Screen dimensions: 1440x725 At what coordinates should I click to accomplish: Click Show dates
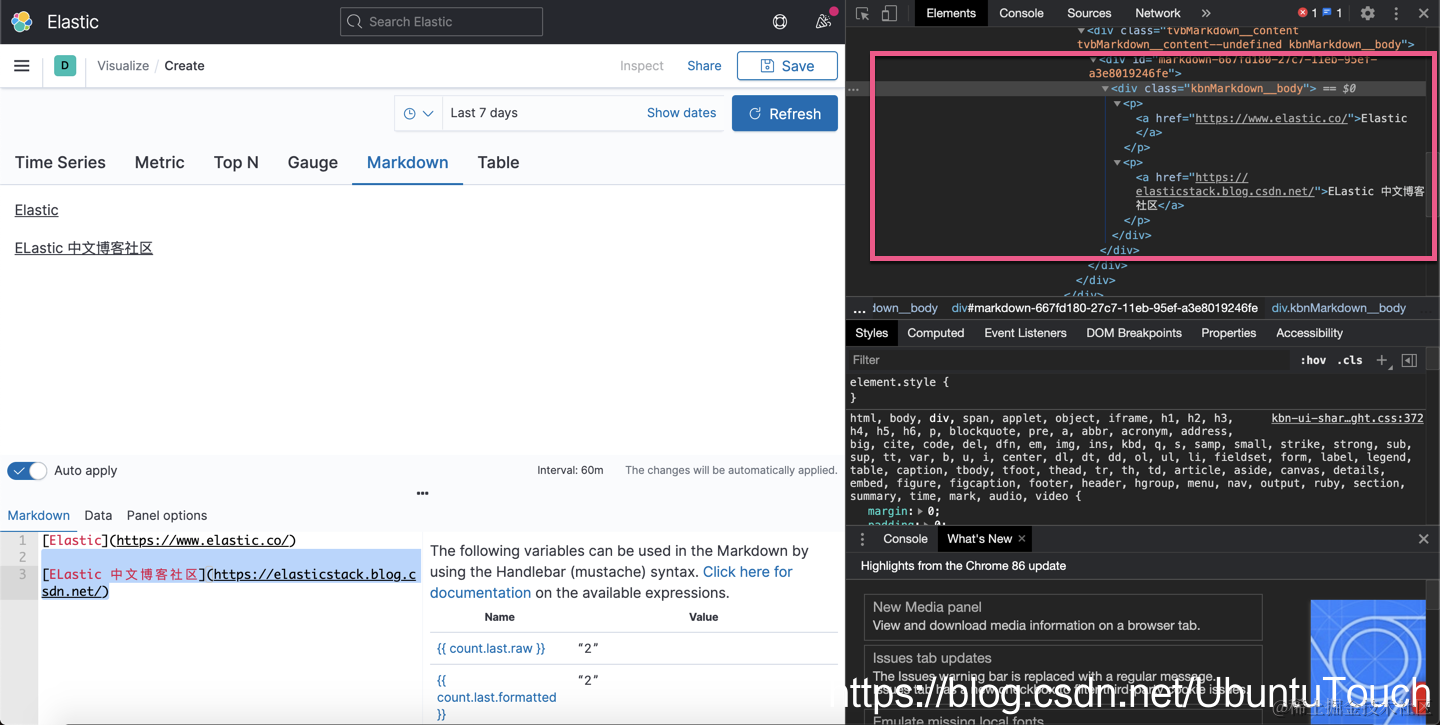pos(681,113)
